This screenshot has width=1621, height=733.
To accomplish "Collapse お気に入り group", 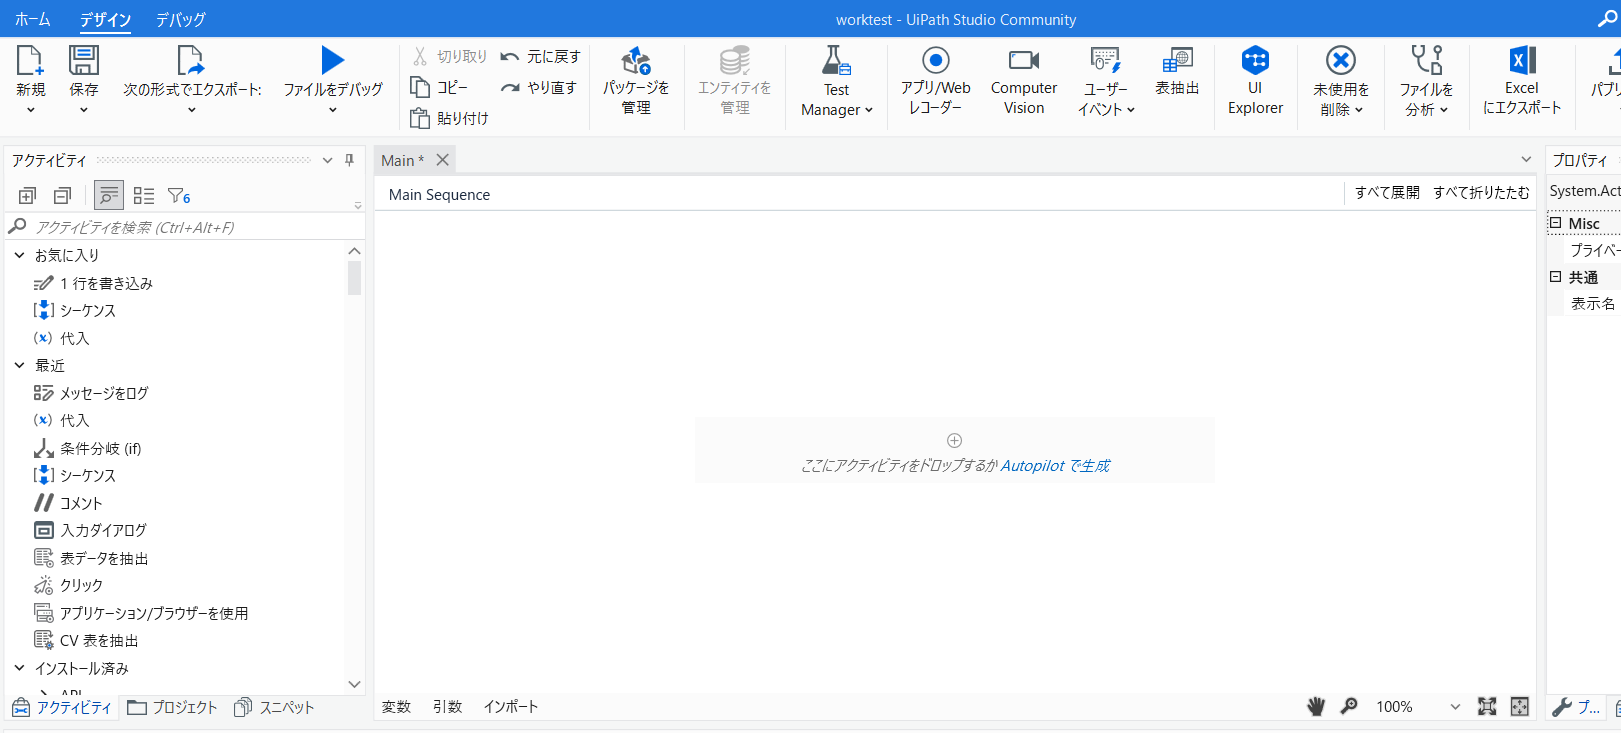I will (19, 255).
